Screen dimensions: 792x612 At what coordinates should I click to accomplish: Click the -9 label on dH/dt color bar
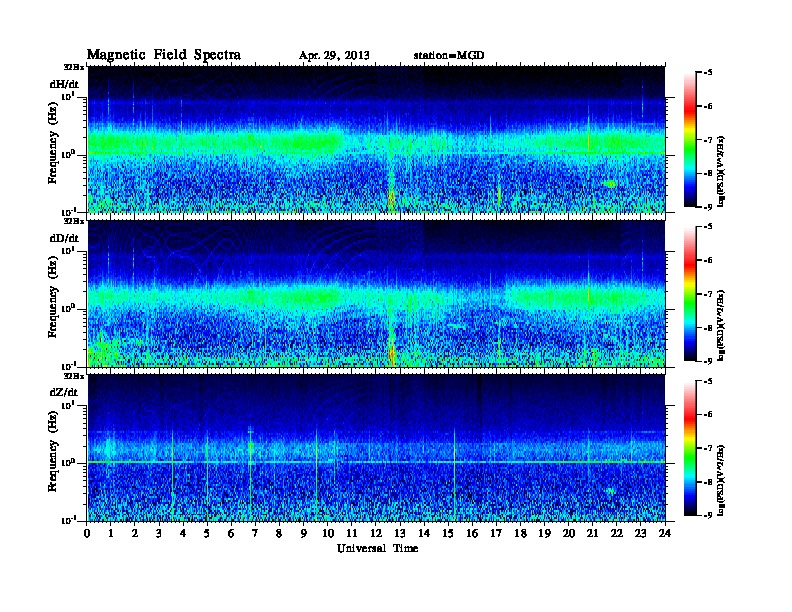pos(709,207)
